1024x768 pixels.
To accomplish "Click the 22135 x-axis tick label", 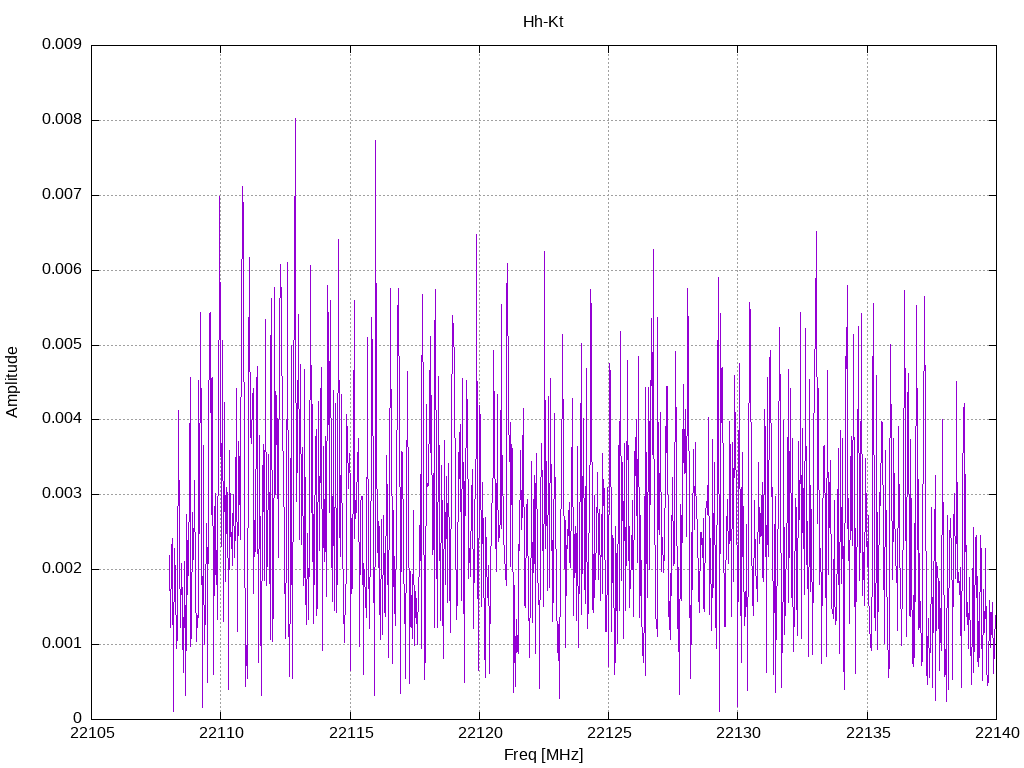I will point(868,733).
